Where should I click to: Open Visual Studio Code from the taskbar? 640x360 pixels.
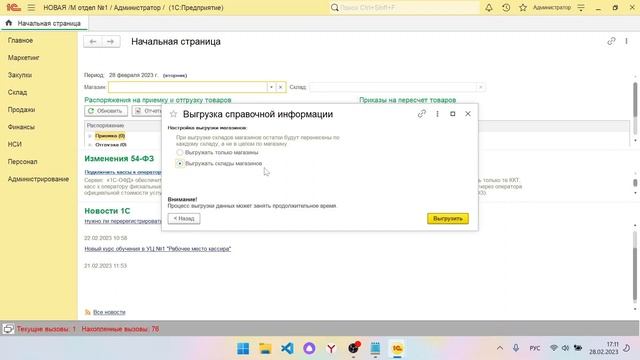pyautogui.click(x=287, y=349)
